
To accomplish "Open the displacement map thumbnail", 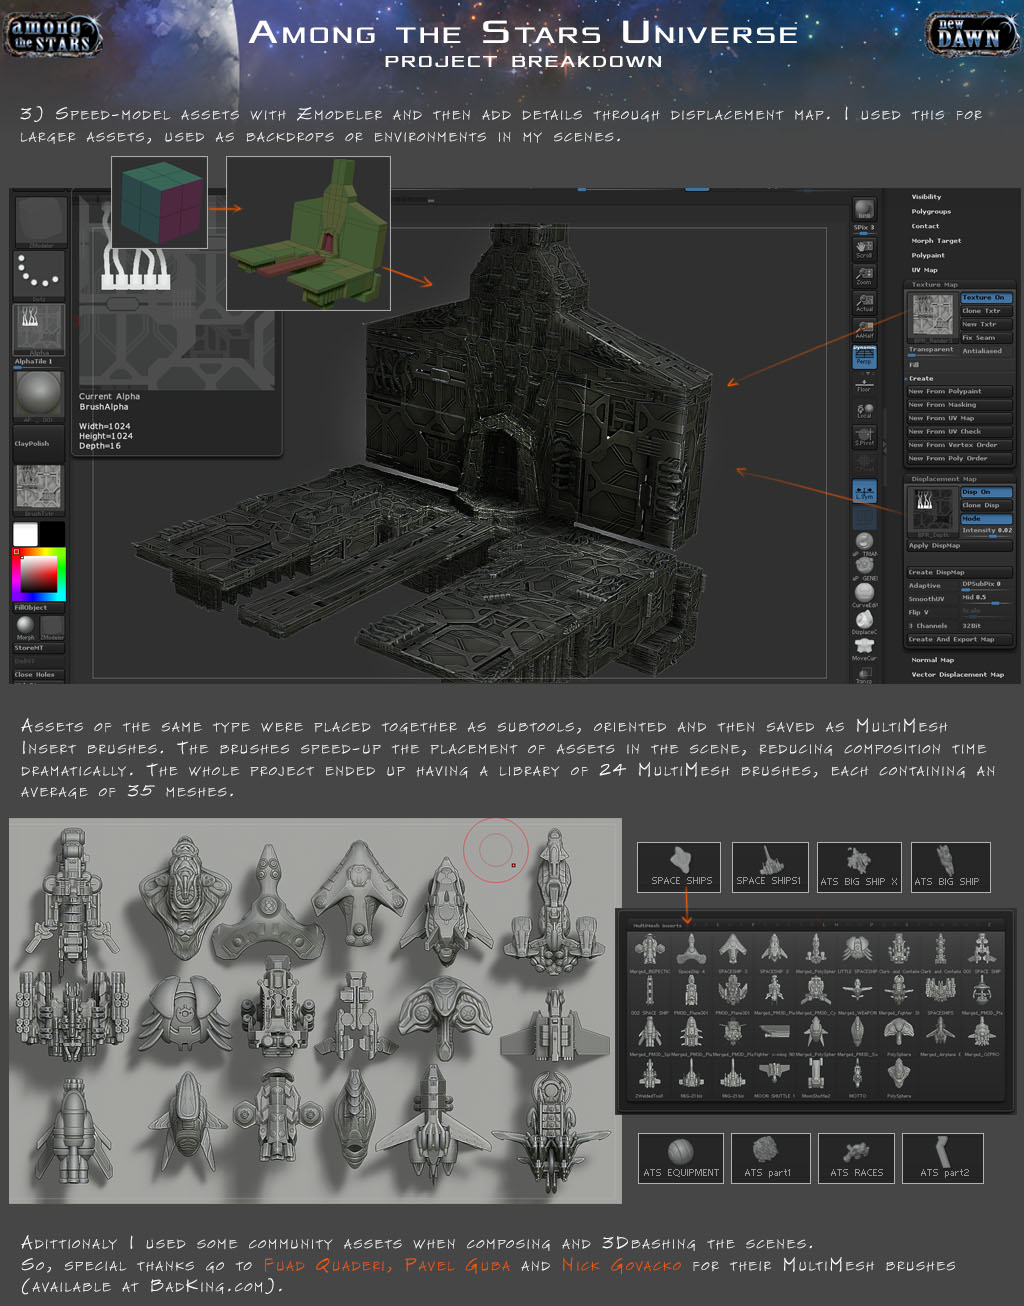I will (x=933, y=511).
